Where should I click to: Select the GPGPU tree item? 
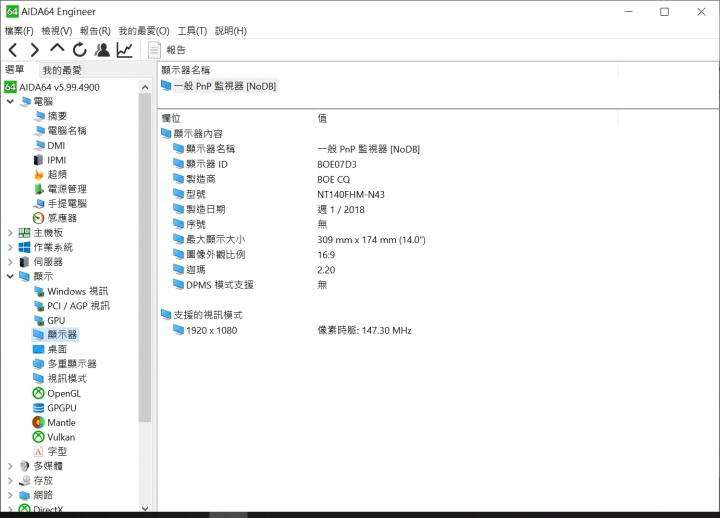pos(55,408)
